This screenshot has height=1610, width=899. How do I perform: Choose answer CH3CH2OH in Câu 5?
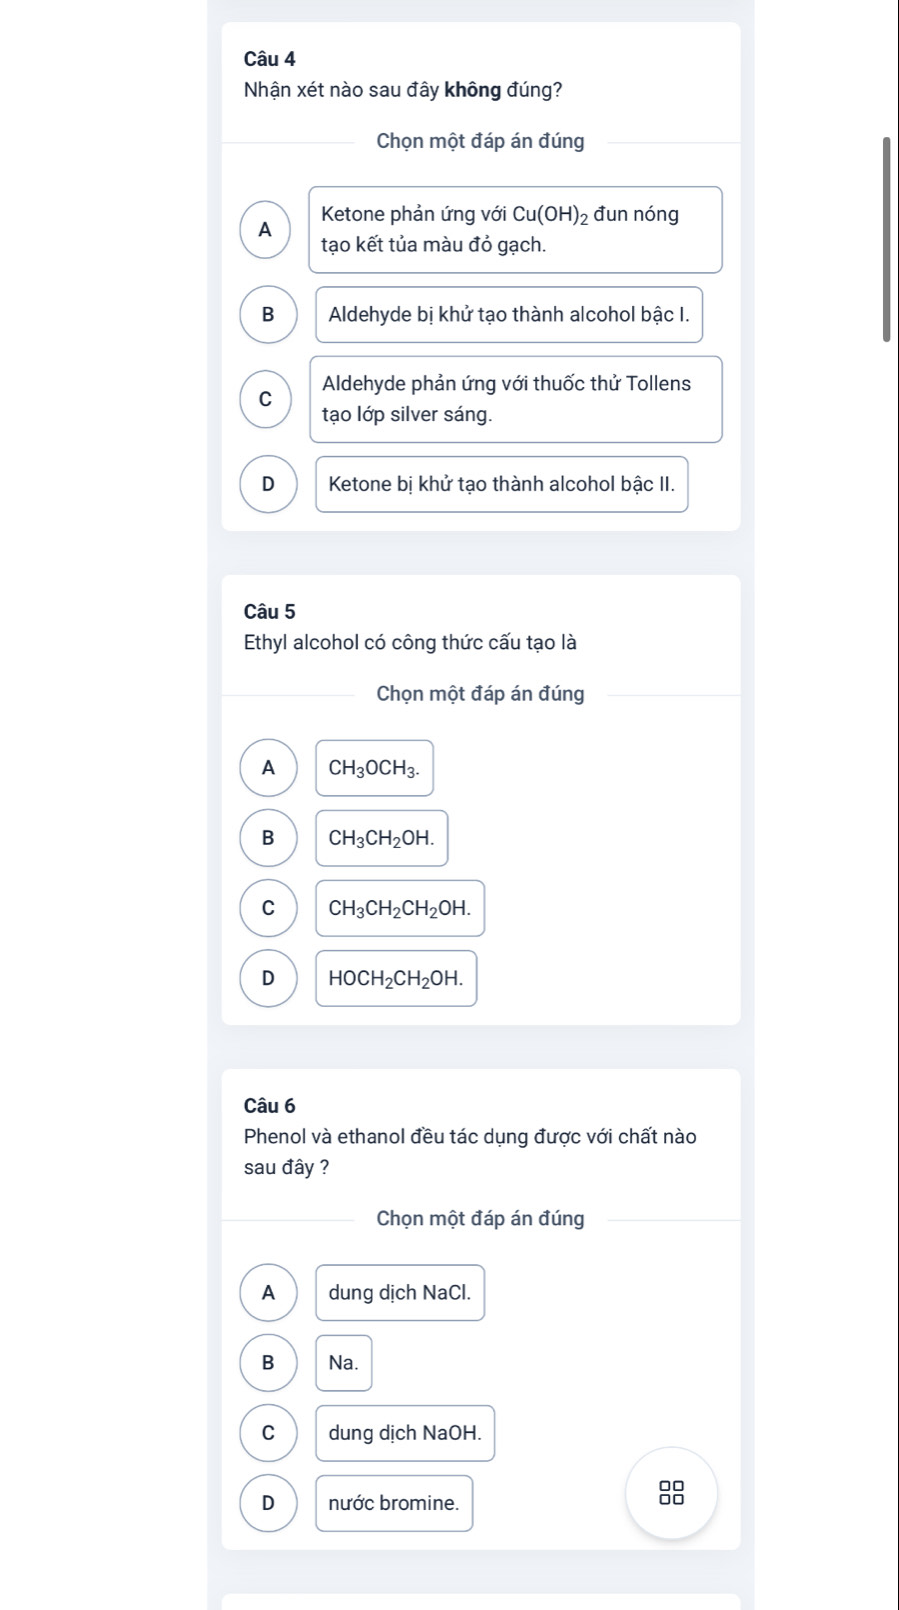coord(382,838)
